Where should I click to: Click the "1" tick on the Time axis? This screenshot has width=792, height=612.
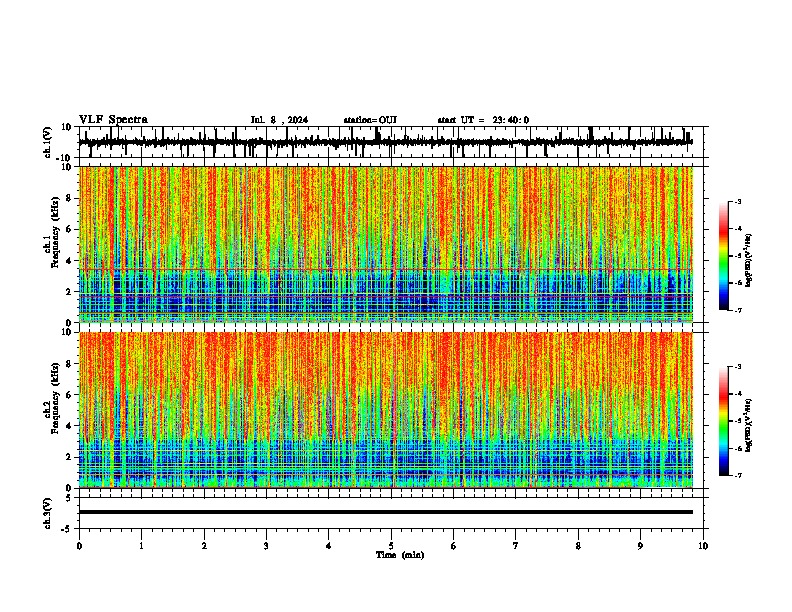[x=141, y=546]
